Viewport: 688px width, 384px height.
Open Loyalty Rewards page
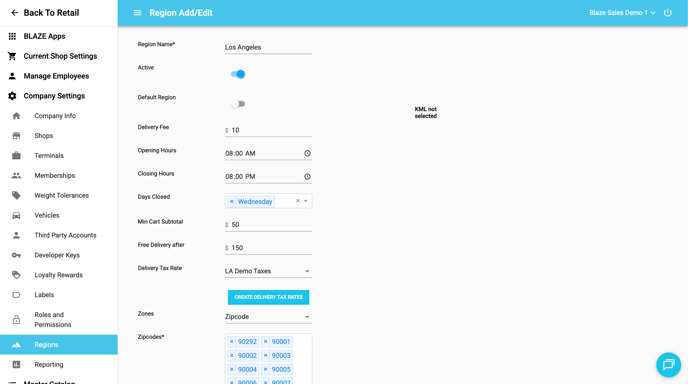(x=59, y=275)
